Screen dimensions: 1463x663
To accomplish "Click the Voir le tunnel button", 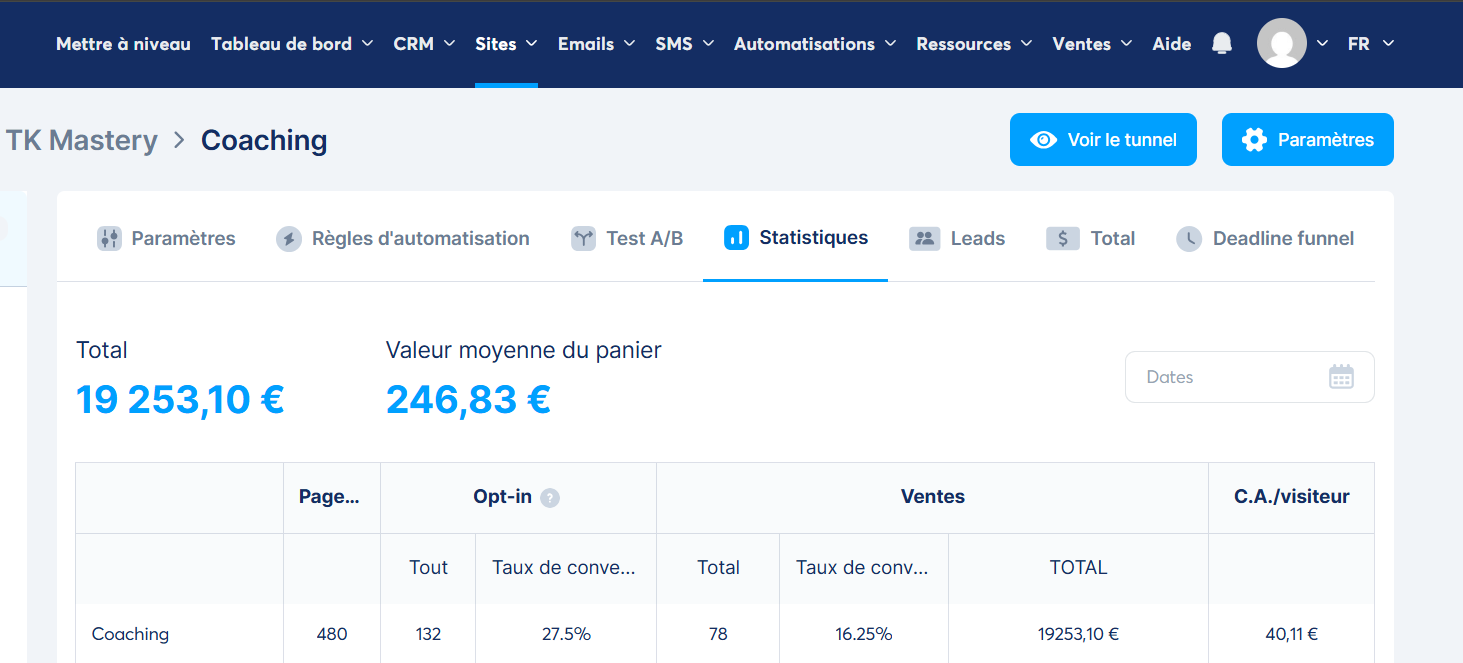I will coord(1103,140).
